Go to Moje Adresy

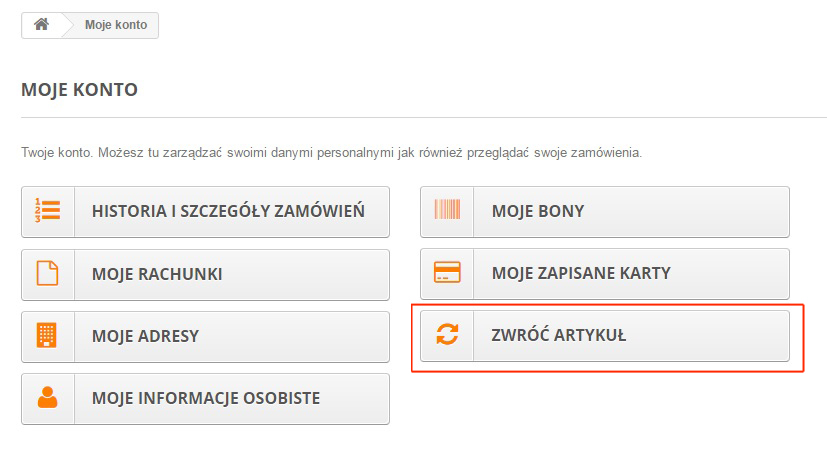click(205, 336)
